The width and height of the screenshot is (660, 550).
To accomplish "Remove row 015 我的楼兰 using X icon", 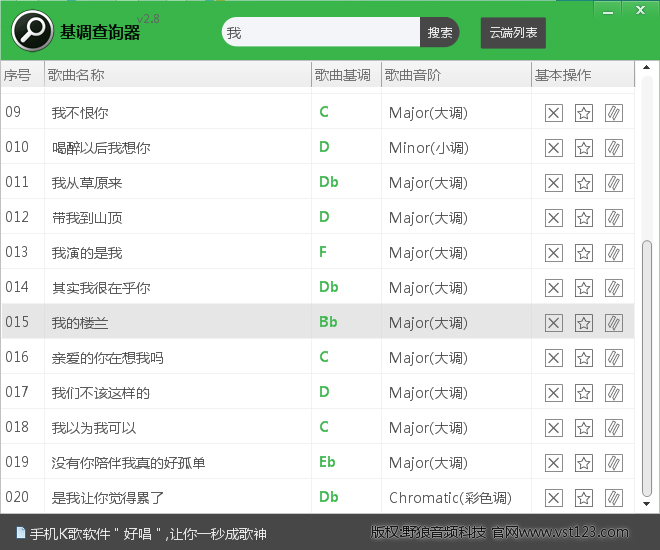I will [553, 323].
